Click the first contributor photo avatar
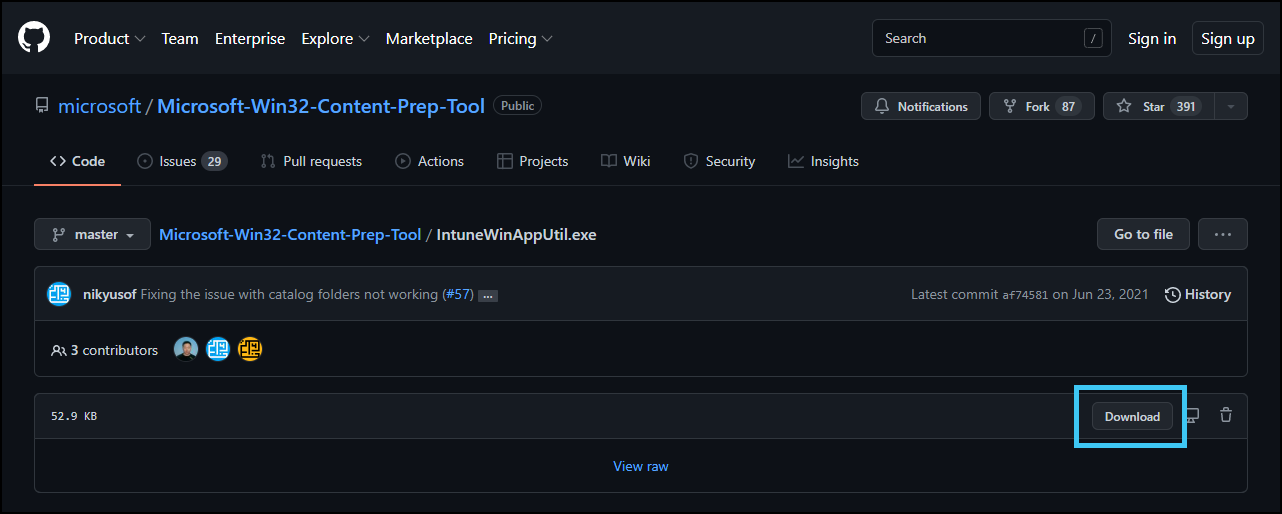Viewport: 1282px width, 514px height. [186, 349]
